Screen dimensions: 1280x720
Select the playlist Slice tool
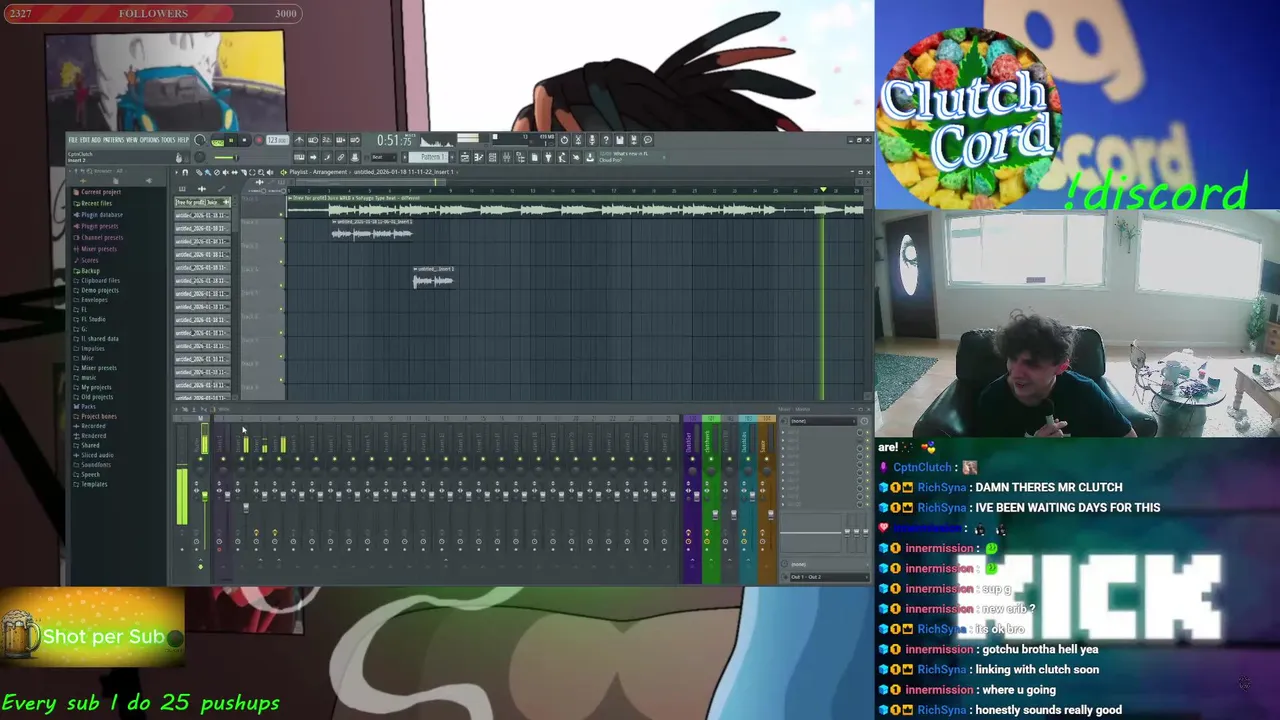click(x=244, y=172)
